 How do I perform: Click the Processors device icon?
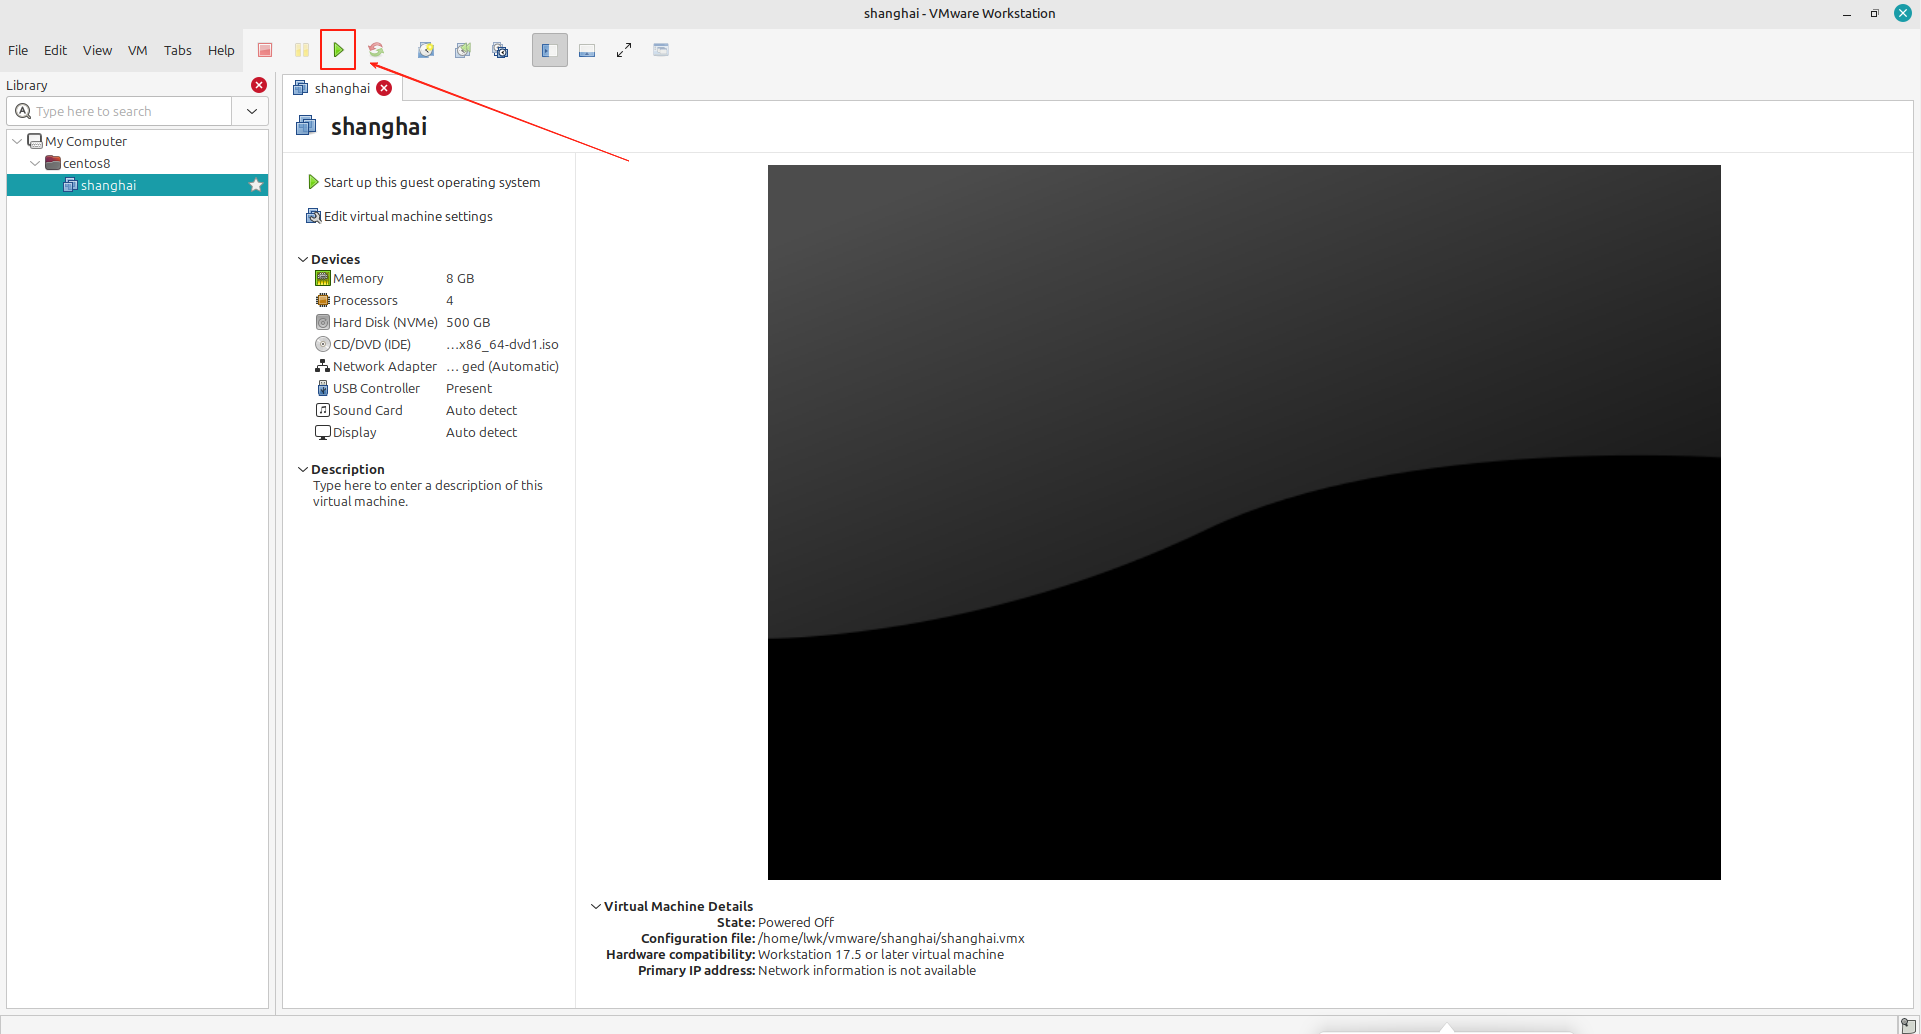click(323, 300)
